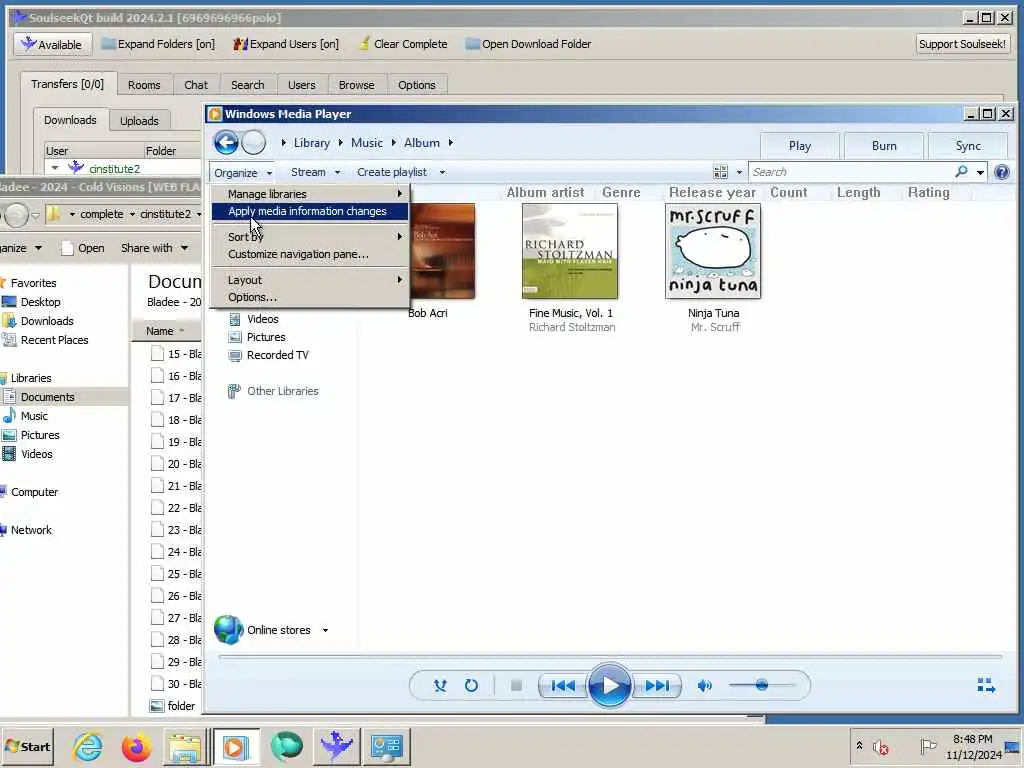Click Open Download Folder in Soulseek
This screenshot has height=768, width=1024.
pos(528,44)
